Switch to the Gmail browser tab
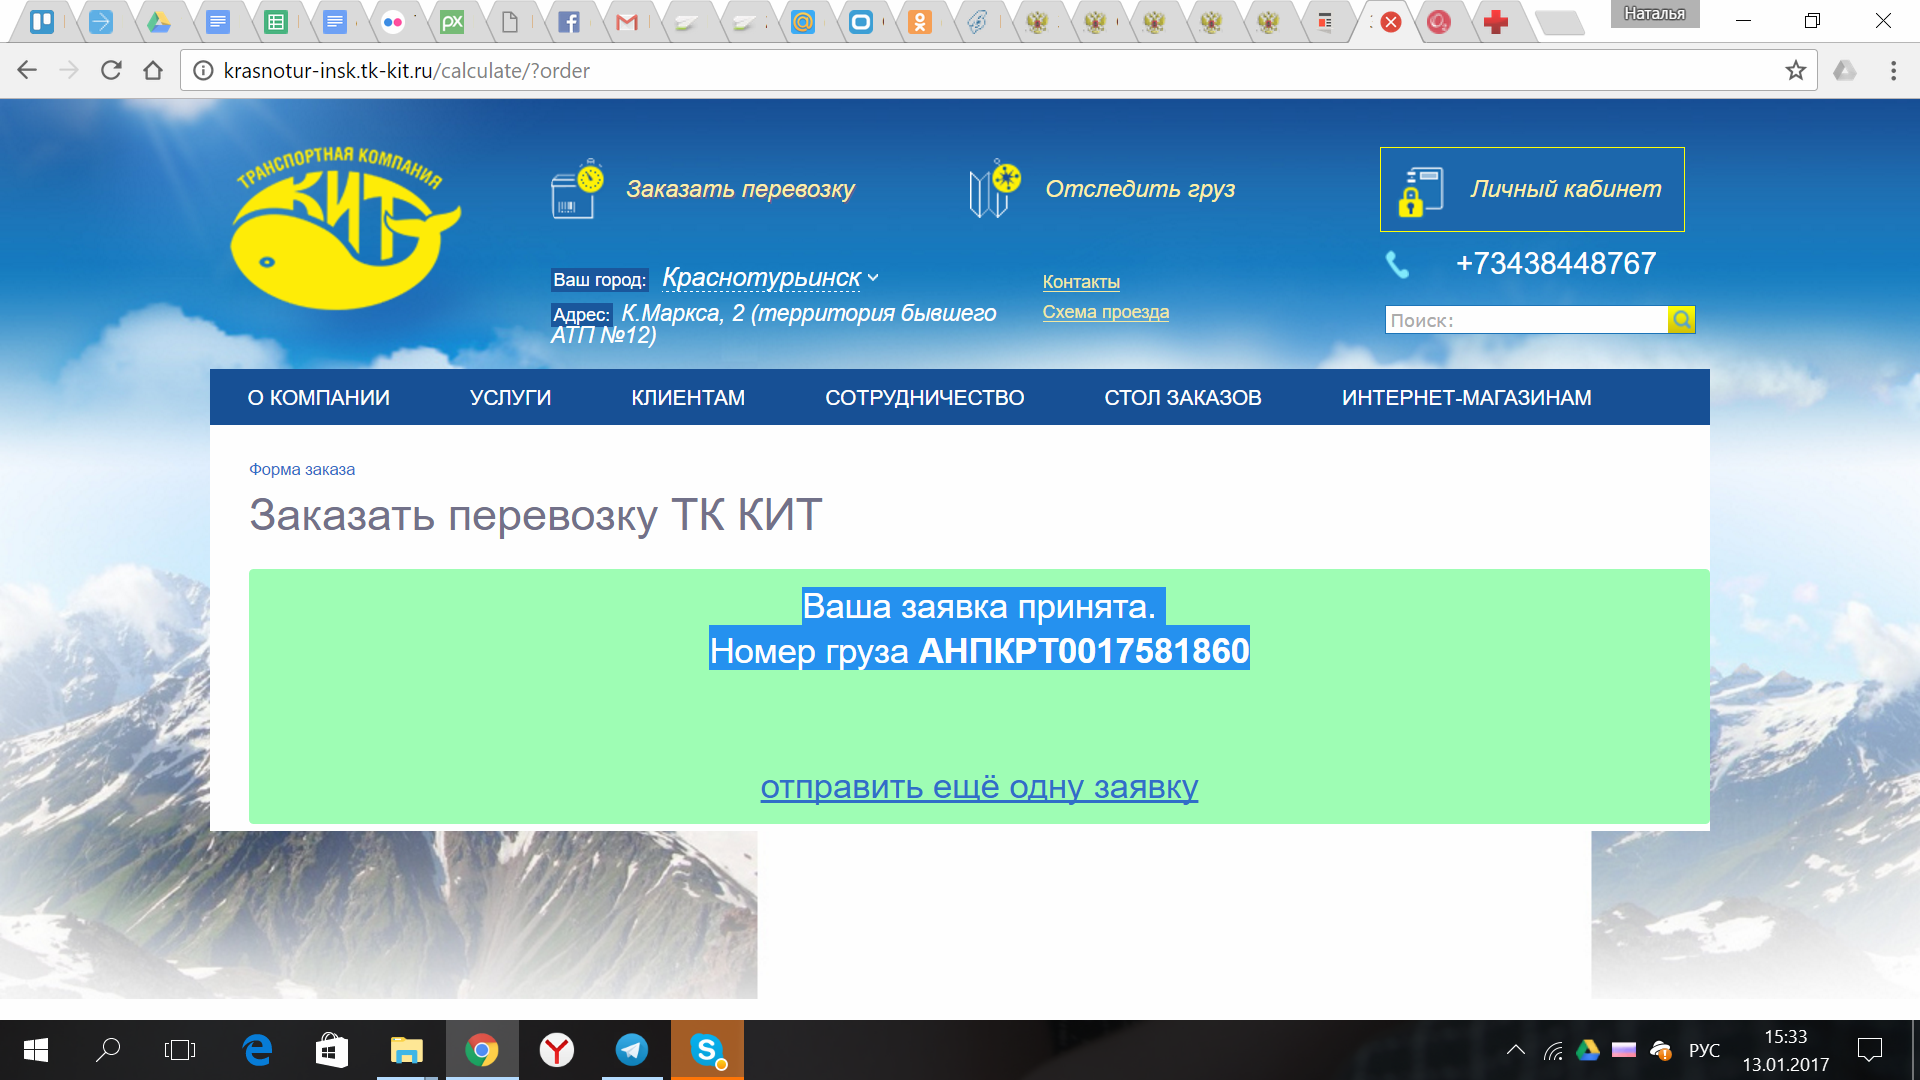 (627, 22)
